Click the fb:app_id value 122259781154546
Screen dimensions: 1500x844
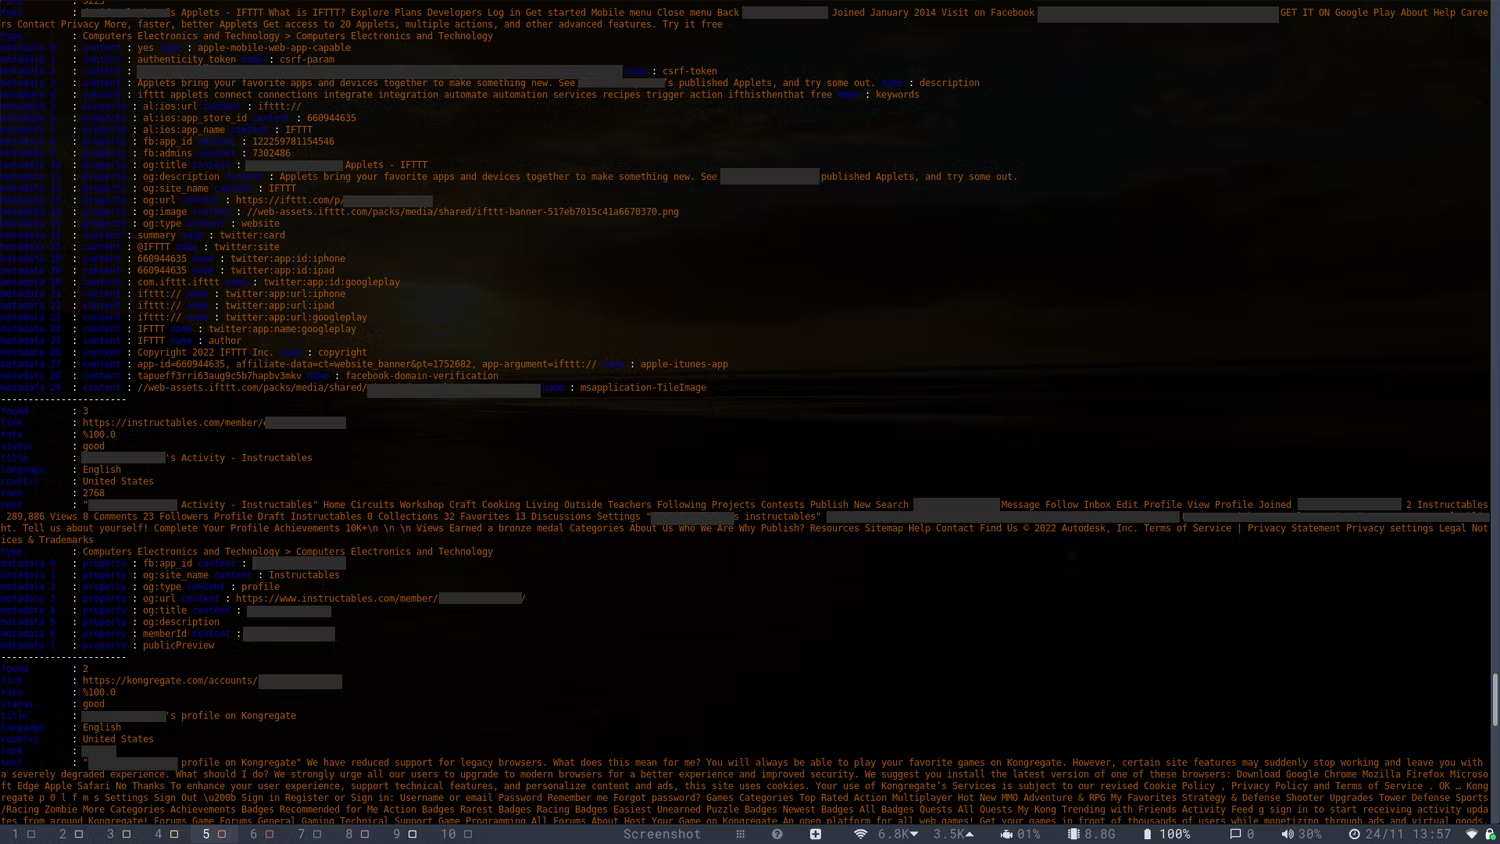pos(293,142)
